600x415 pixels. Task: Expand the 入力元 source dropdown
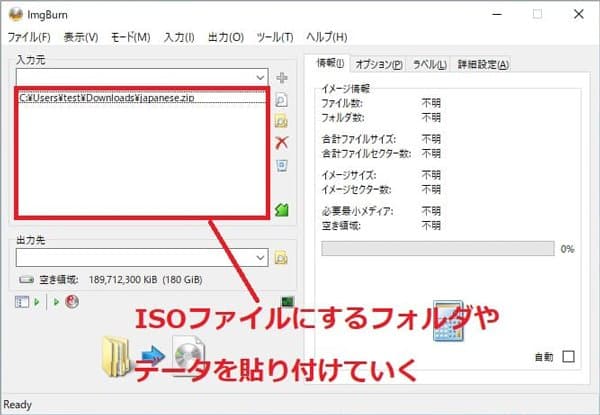coord(260,77)
